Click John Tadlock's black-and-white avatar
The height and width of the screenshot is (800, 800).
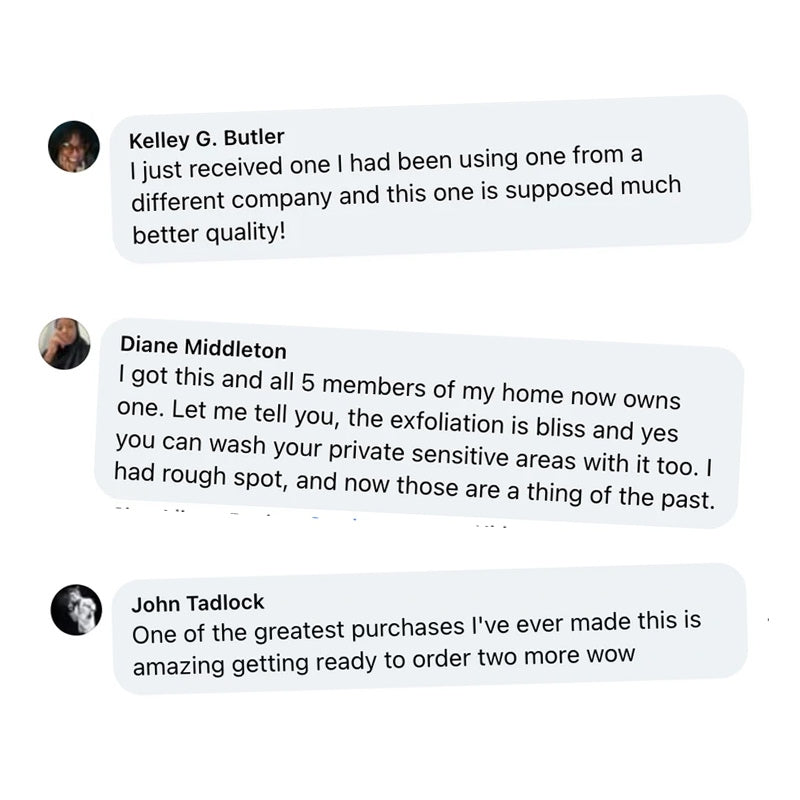pos(76,609)
